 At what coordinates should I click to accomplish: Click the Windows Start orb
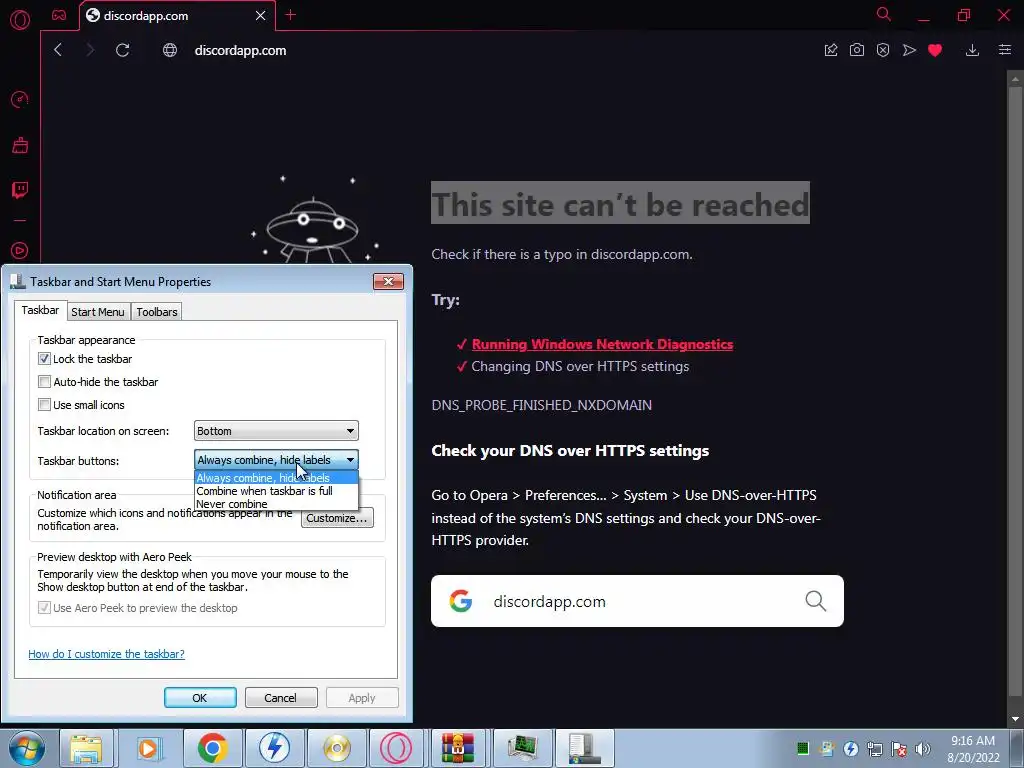27,748
